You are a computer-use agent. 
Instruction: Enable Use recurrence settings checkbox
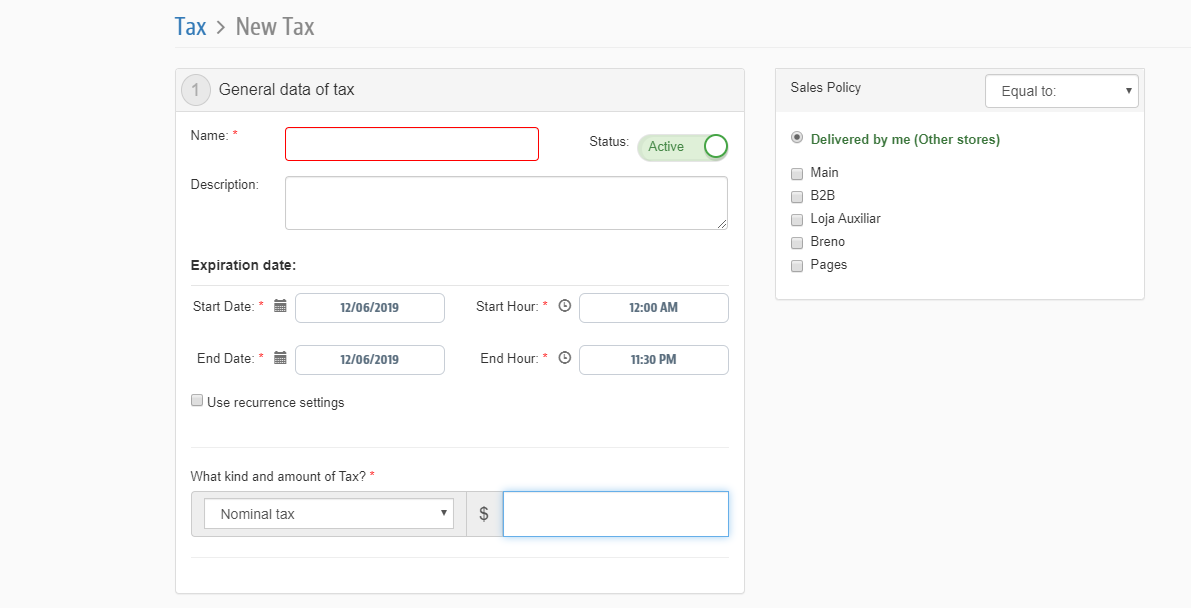point(197,401)
